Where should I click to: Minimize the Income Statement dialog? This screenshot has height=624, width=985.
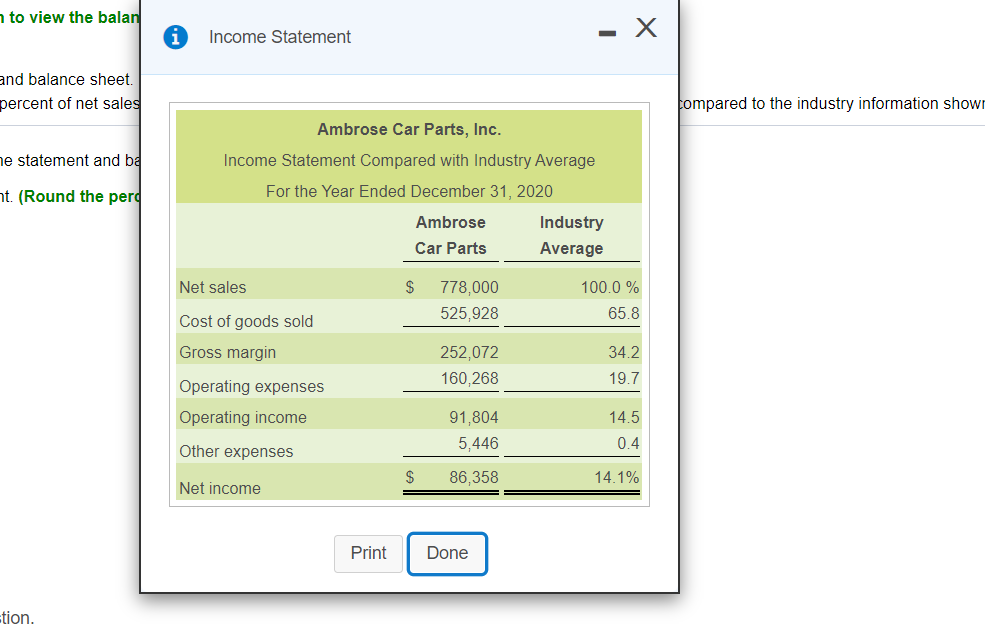pos(606,32)
